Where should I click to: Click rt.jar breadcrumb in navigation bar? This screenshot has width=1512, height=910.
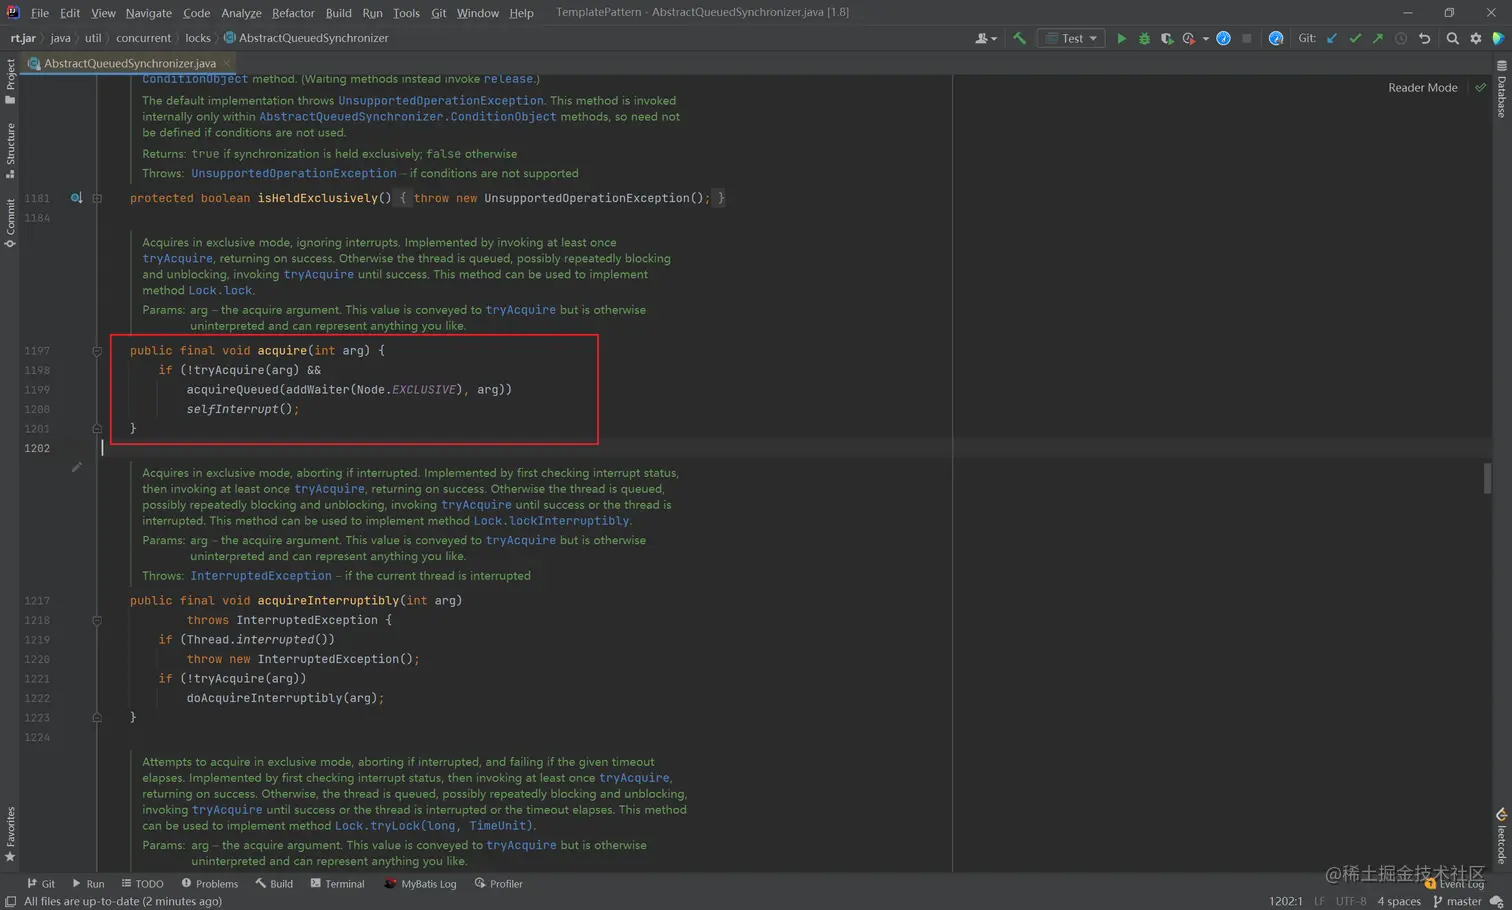tap(23, 38)
